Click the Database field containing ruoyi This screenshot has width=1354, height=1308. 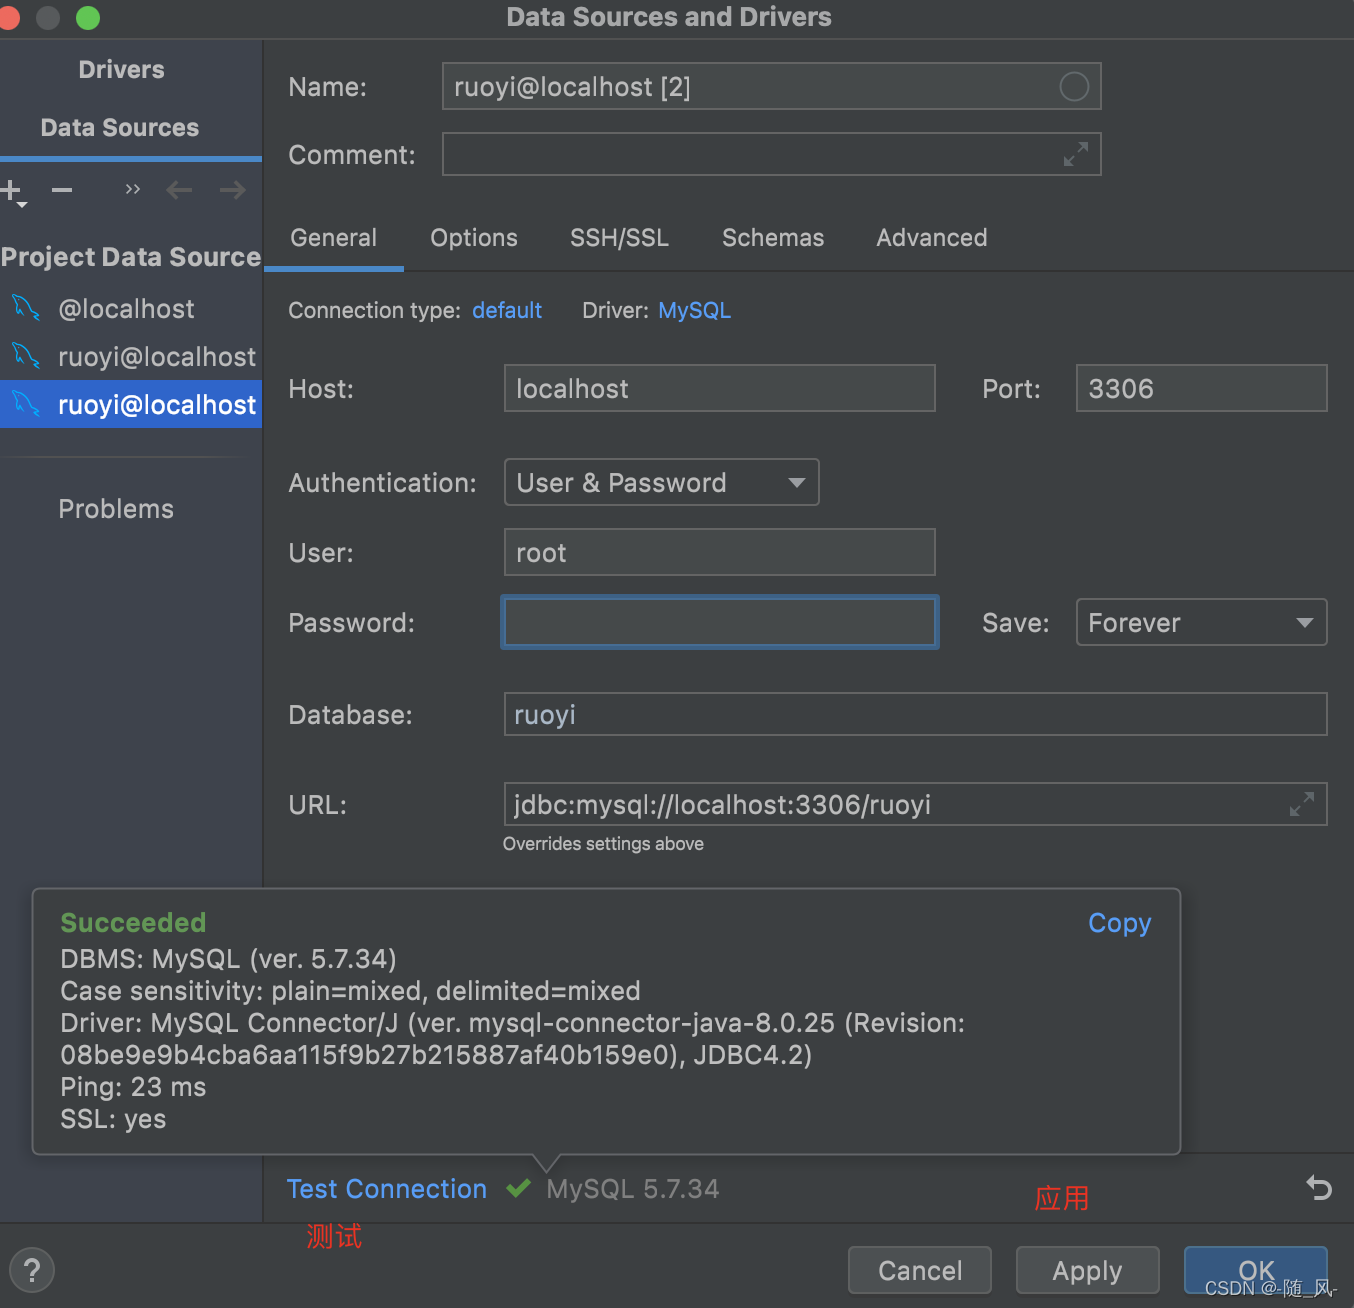click(x=915, y=714)
